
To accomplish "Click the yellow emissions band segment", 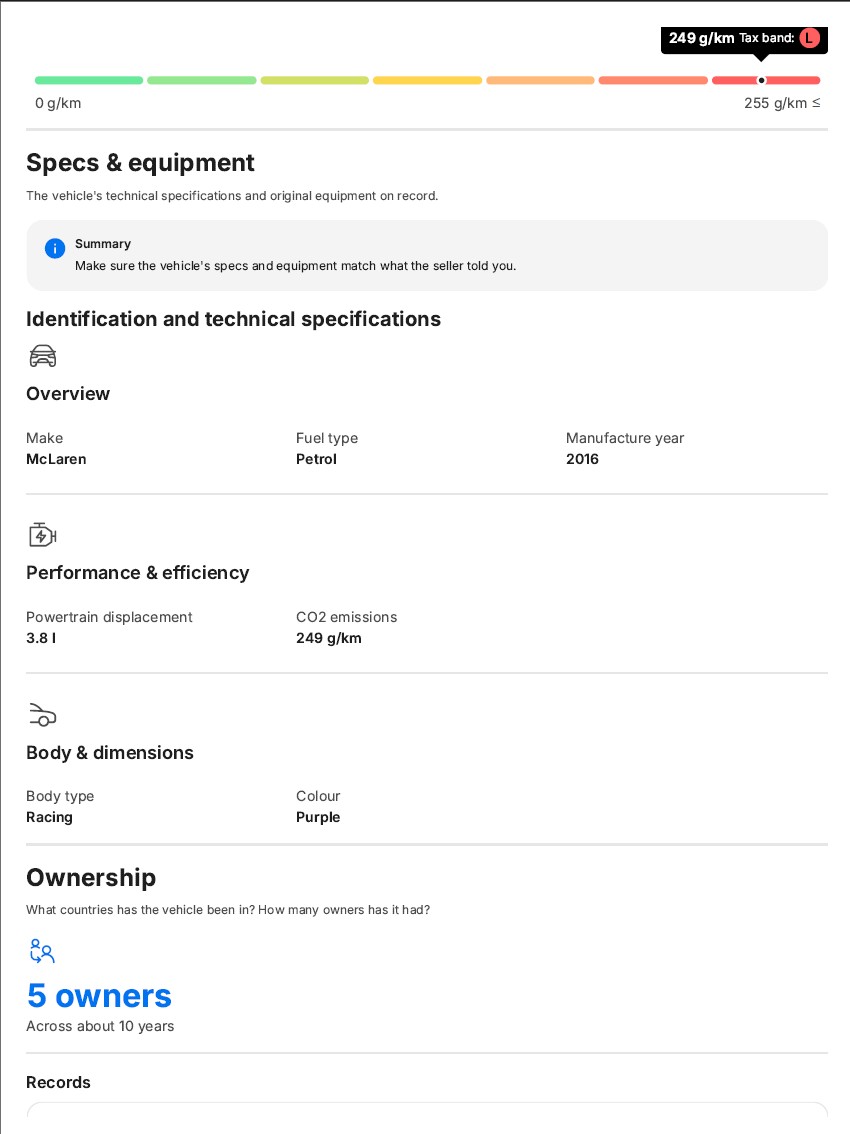I will (428, 80).
